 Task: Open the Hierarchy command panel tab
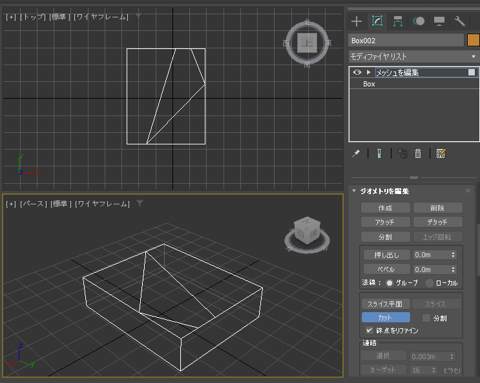398,21
